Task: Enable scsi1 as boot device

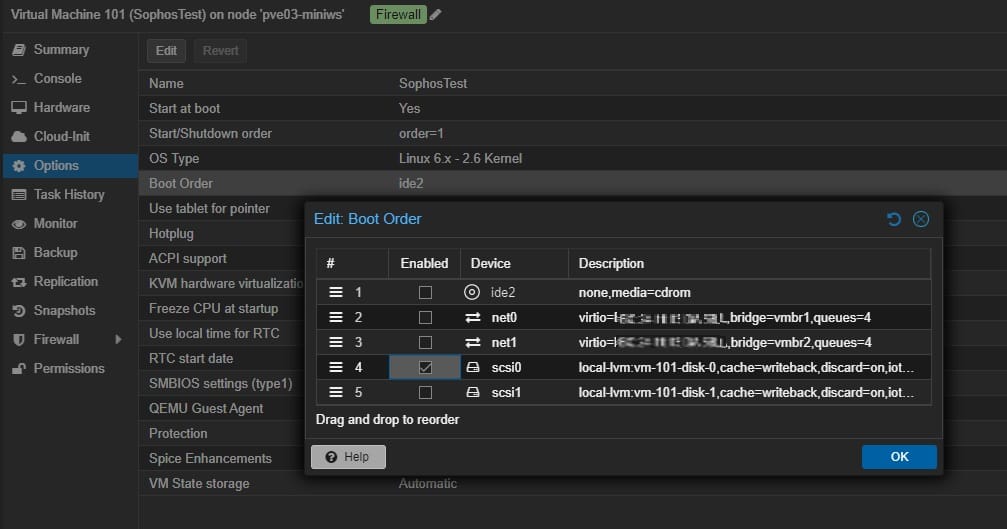Action: coord(425,392)
